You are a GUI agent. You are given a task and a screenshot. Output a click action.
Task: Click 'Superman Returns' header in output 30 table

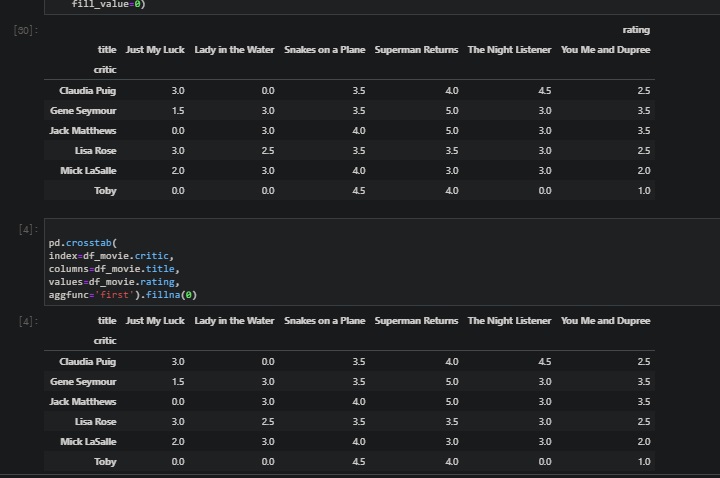pyautogui.click(x=416, y=50)
